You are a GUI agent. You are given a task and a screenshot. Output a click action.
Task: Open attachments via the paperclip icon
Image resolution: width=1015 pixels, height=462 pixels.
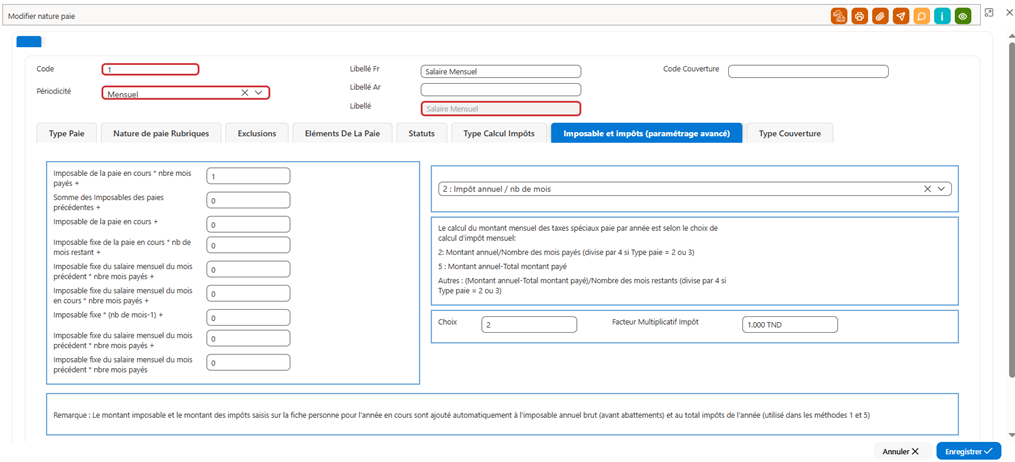pyautogui.click(x=880, y=16)
